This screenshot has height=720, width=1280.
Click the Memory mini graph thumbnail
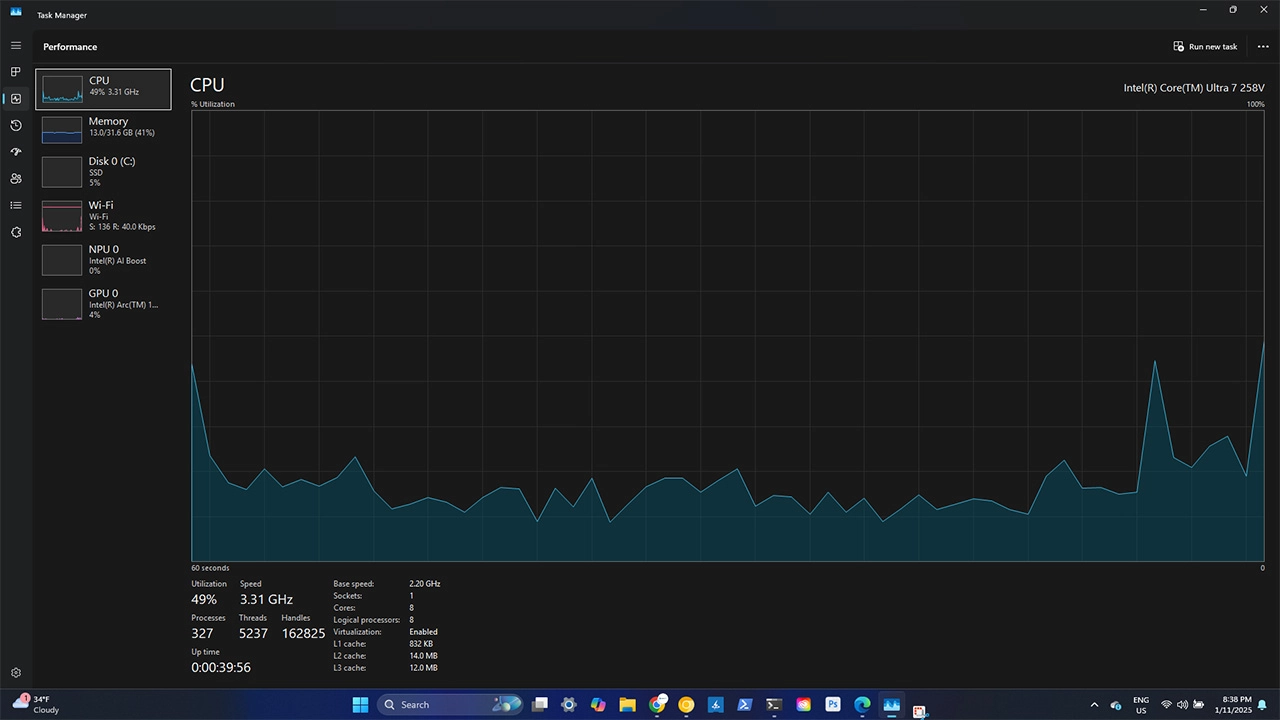click(x=62, y=129)
